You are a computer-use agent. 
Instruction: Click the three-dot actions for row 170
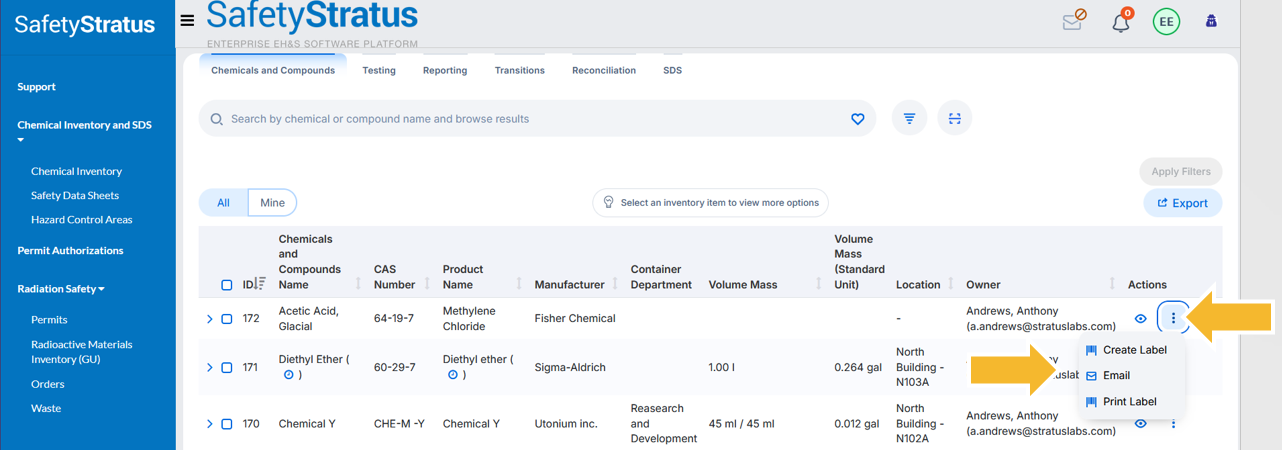point(1173,423)
